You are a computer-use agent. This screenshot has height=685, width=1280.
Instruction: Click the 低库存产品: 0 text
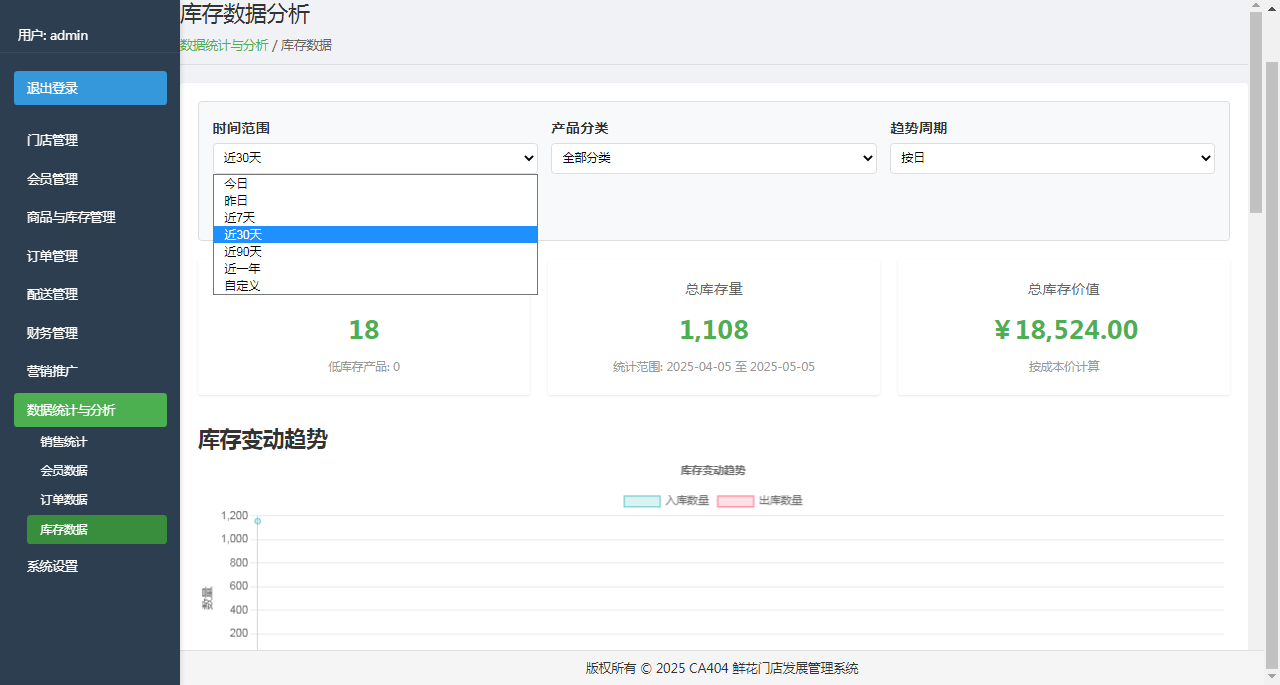(x=364, y=367)
